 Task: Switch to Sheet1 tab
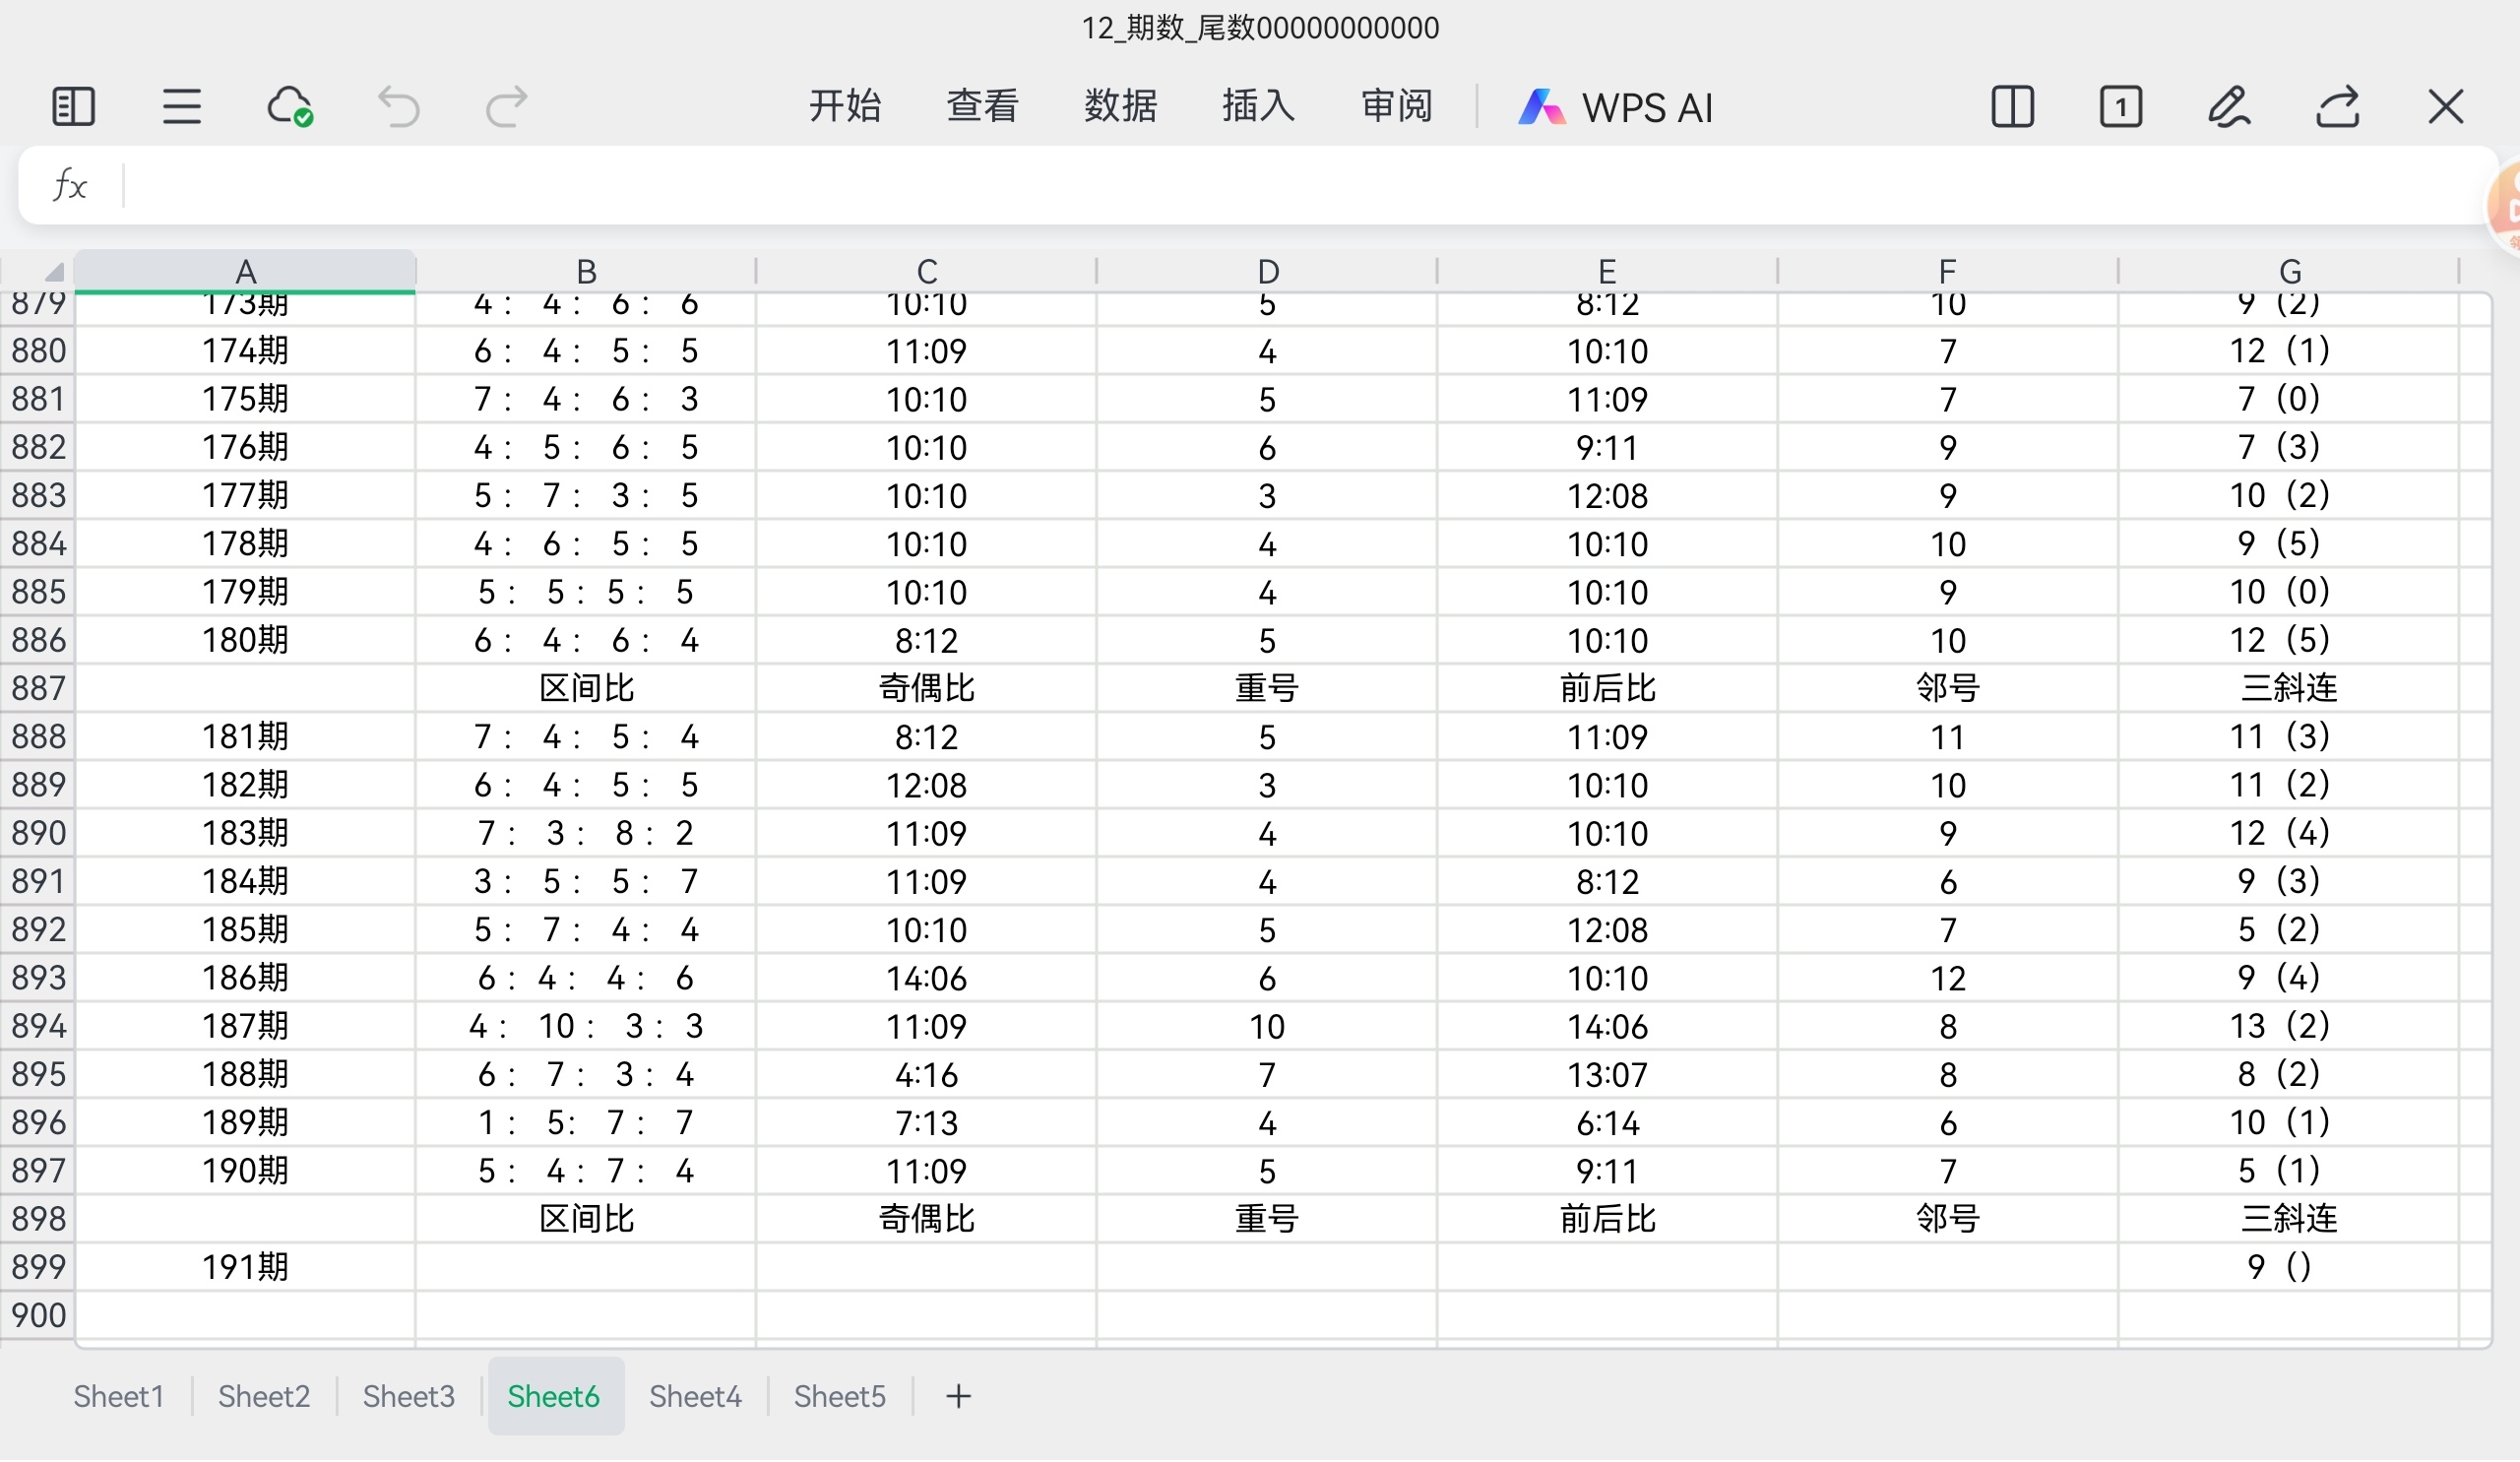tap(119, 1397)
